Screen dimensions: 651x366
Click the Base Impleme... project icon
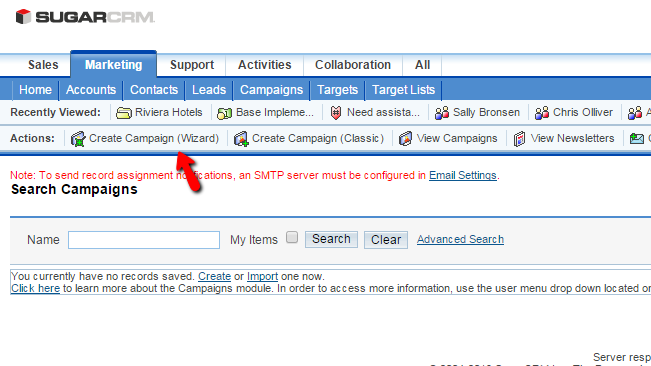pyautogui.click(x=224, y=113)
